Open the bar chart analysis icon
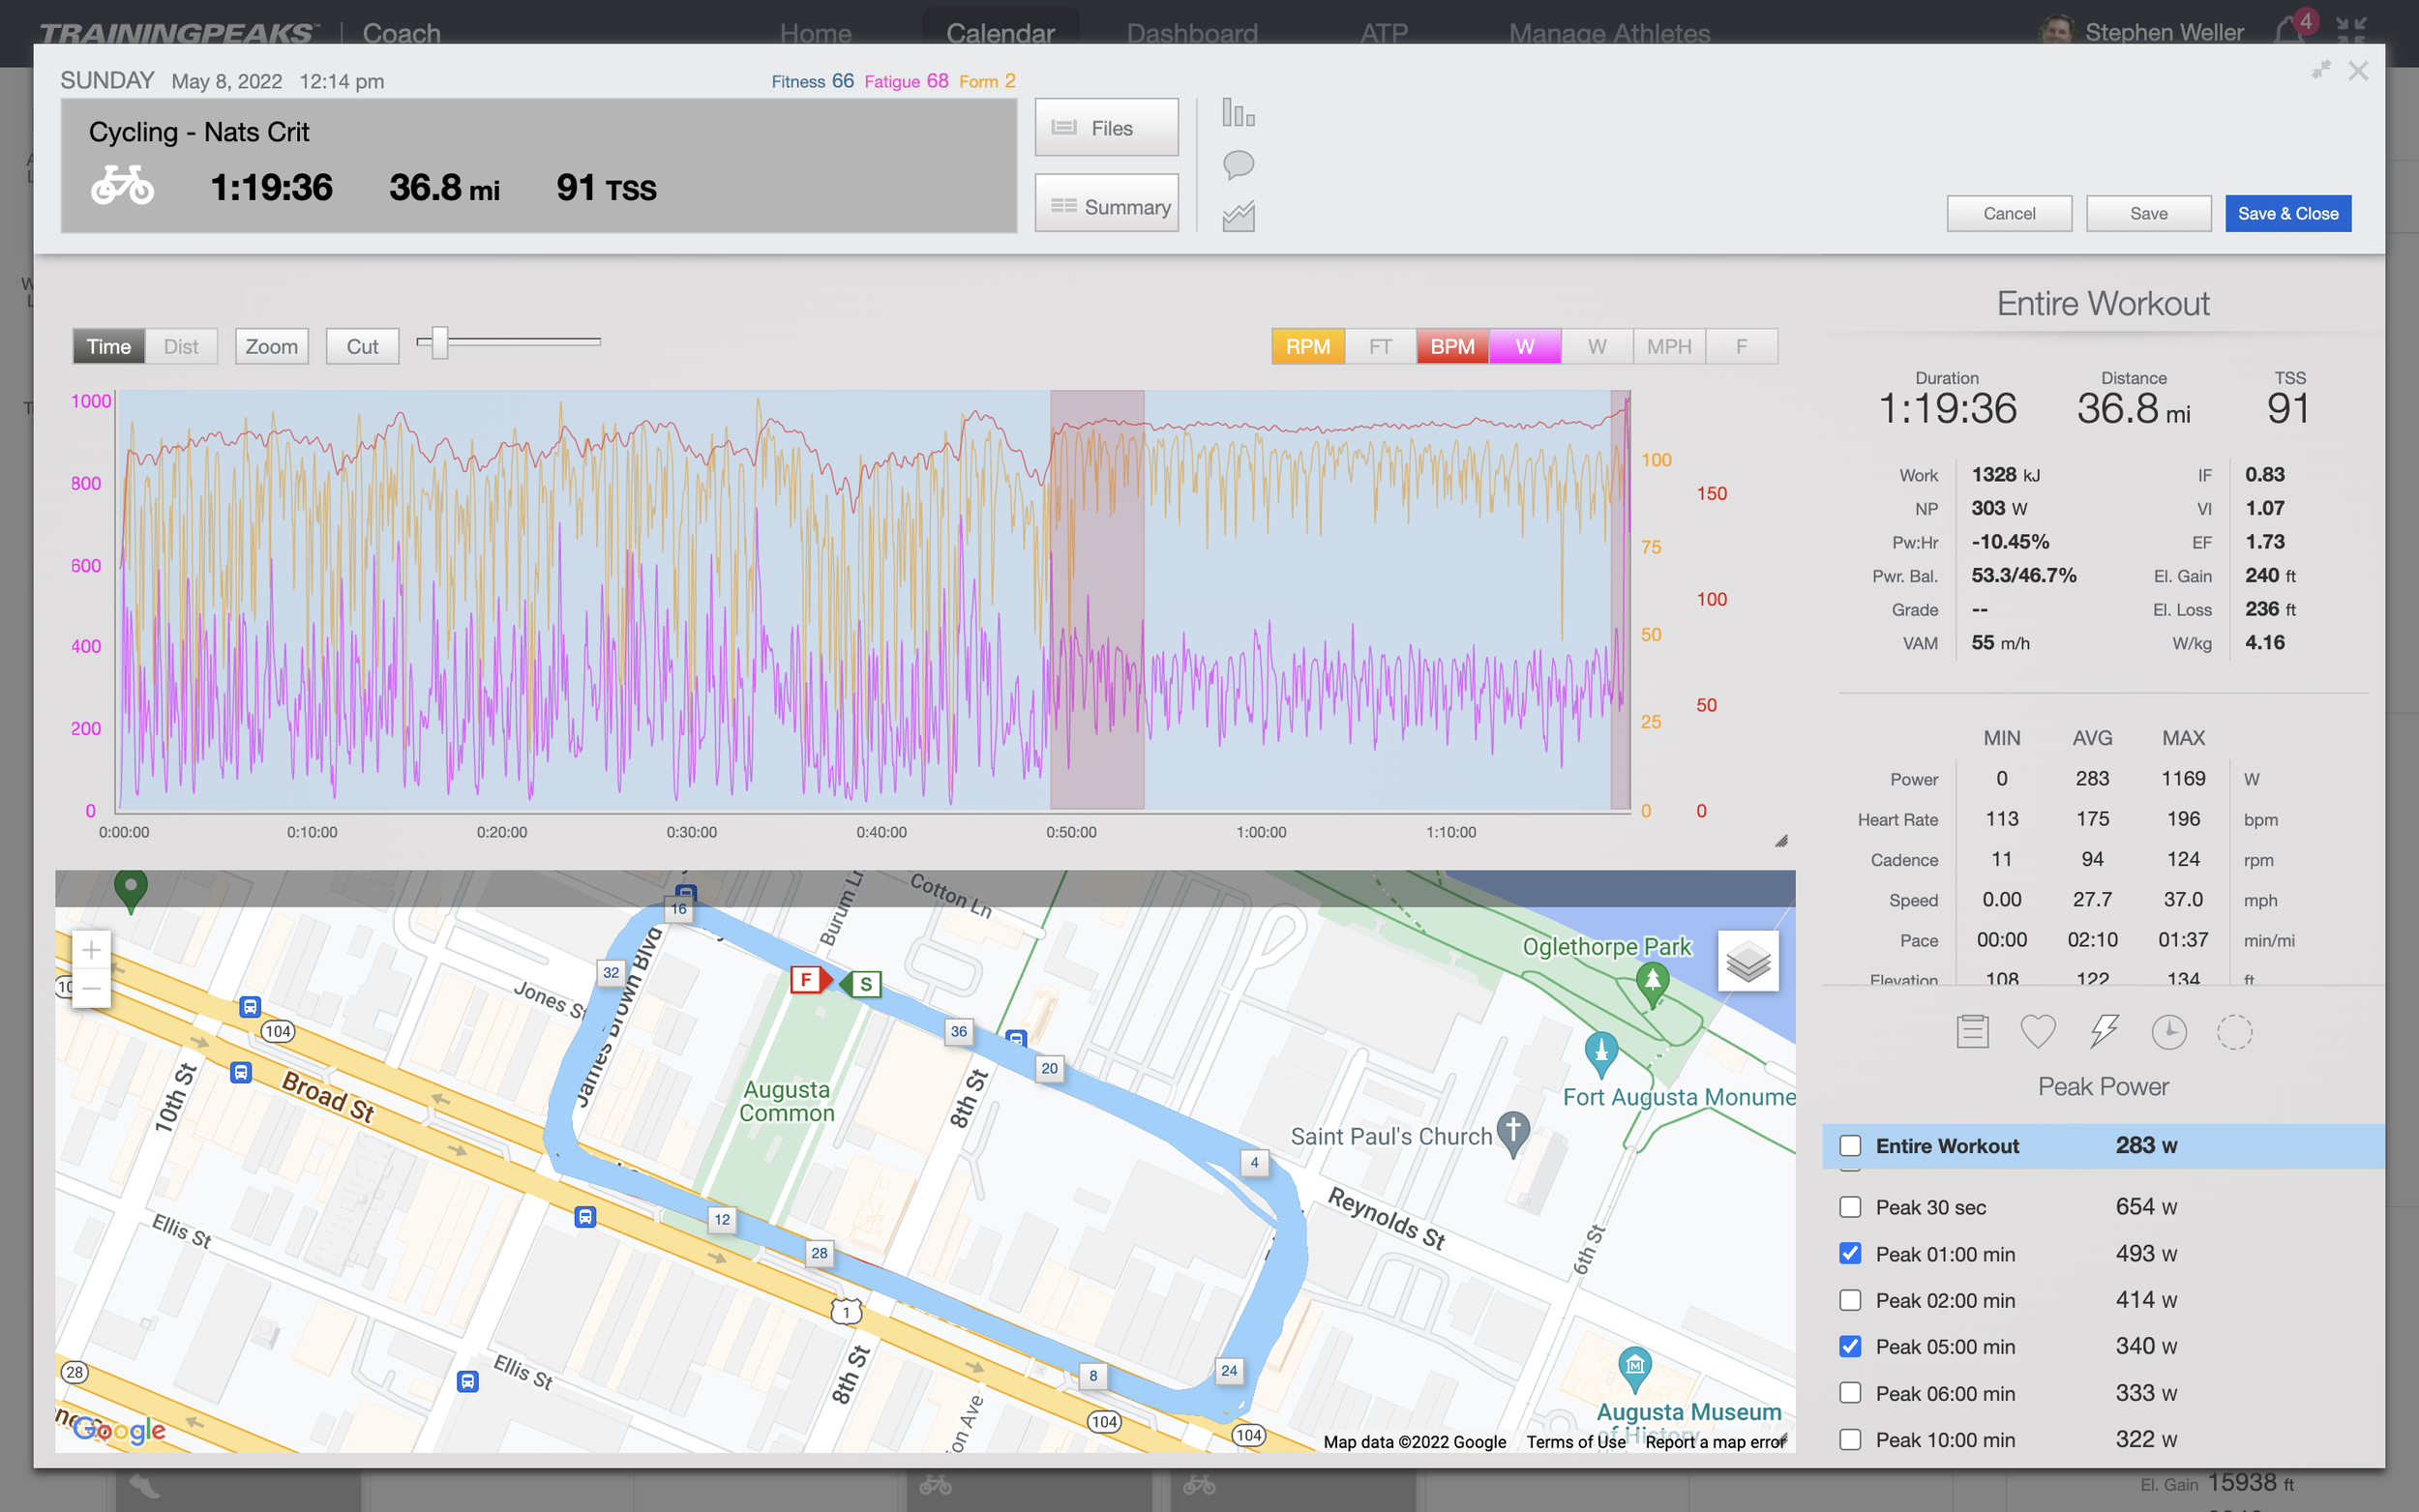The height and width of the screenshot is (1512, 2419). [1238, 112]
